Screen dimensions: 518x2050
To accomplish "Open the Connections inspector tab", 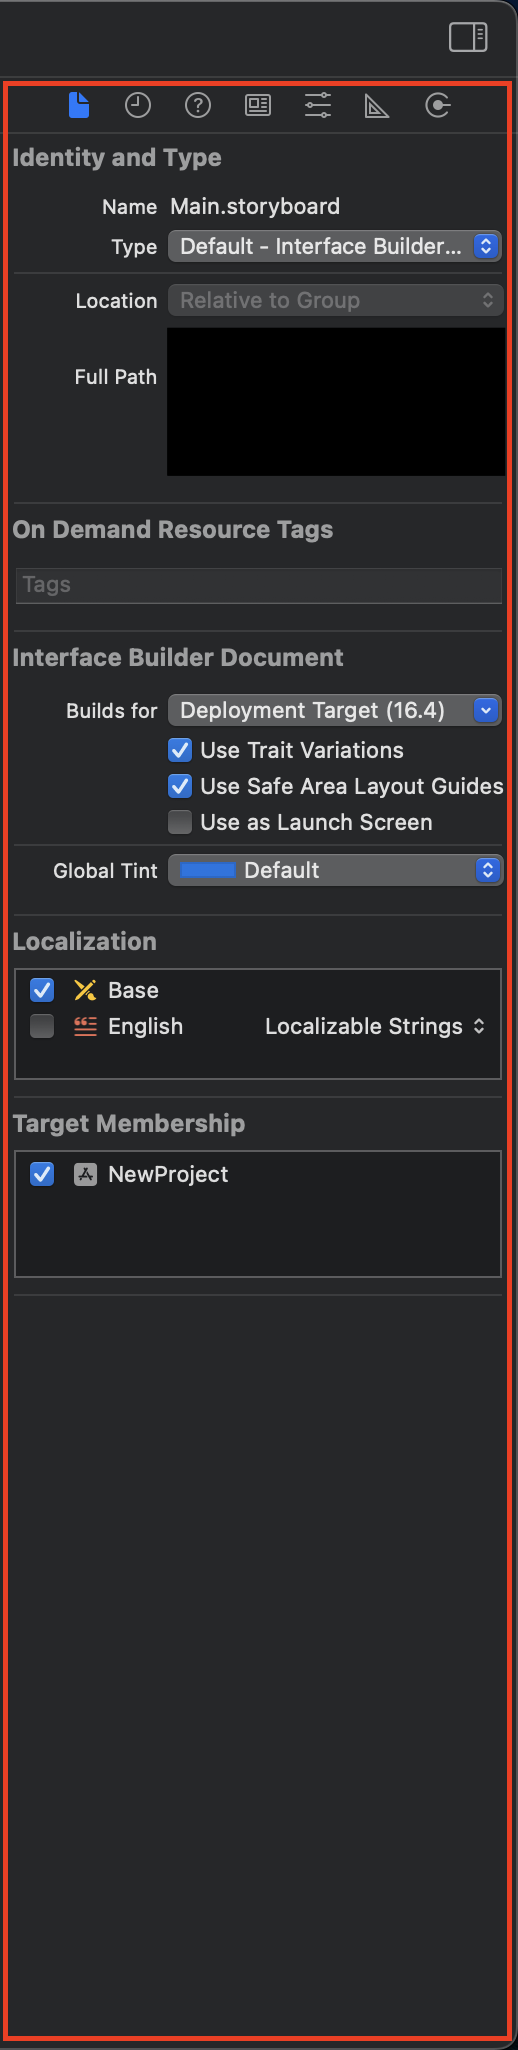I will pyautogui.click(x=438, y=105).
